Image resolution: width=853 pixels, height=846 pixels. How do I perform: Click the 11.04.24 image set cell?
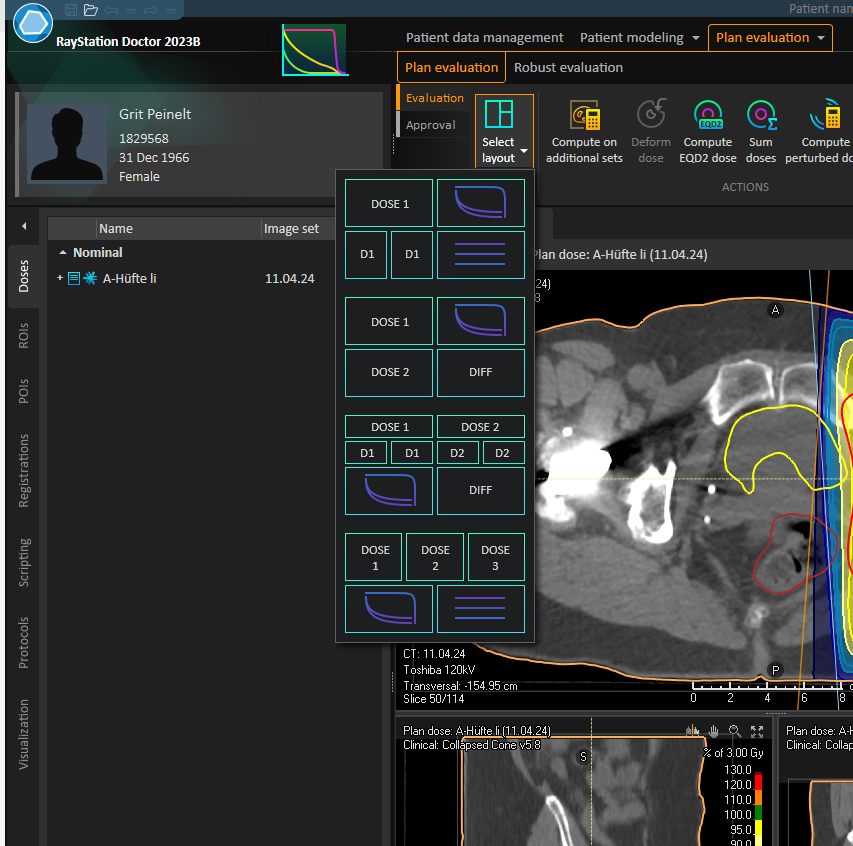point(289,279)
